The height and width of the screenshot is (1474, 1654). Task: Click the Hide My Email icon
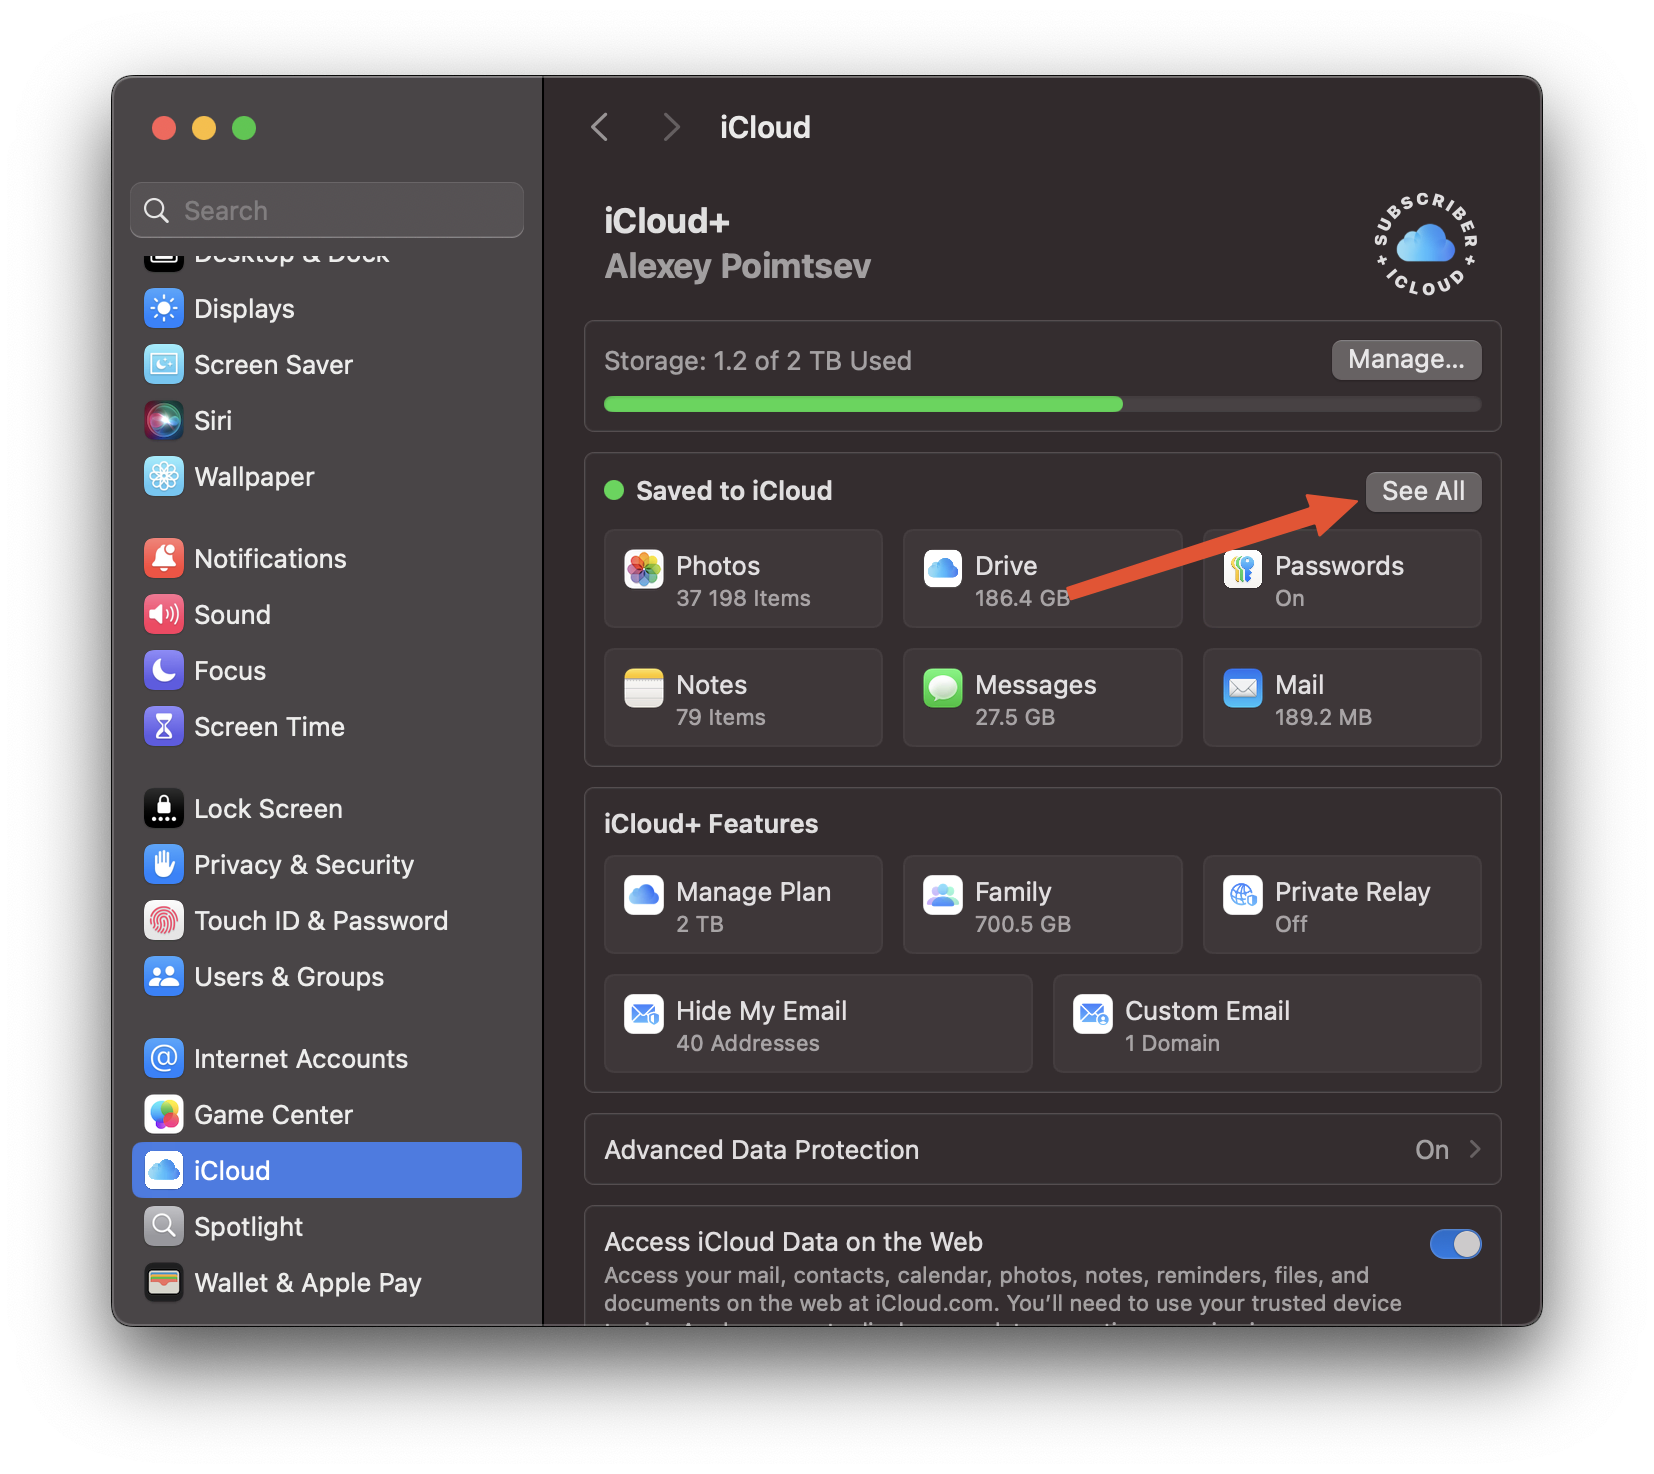pyautogui.click(x=644, y=1015)
